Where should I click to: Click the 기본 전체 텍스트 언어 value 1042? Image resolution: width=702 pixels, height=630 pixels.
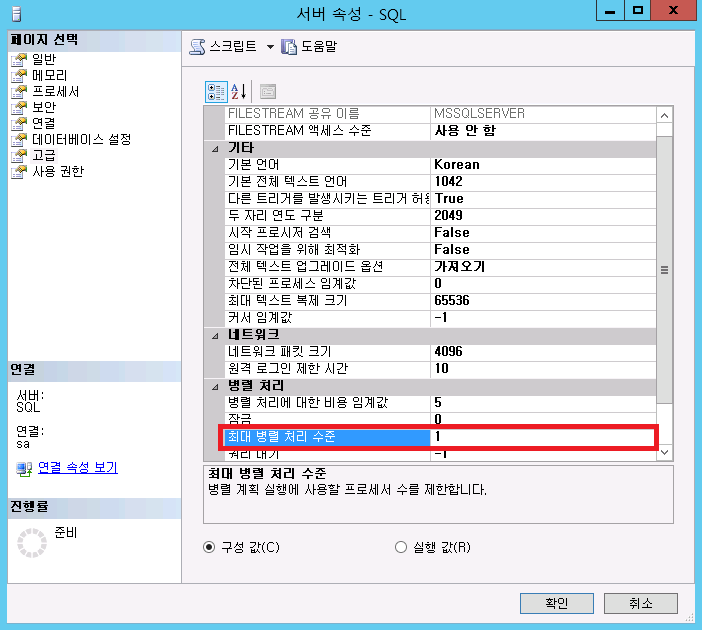coord(448,182)
